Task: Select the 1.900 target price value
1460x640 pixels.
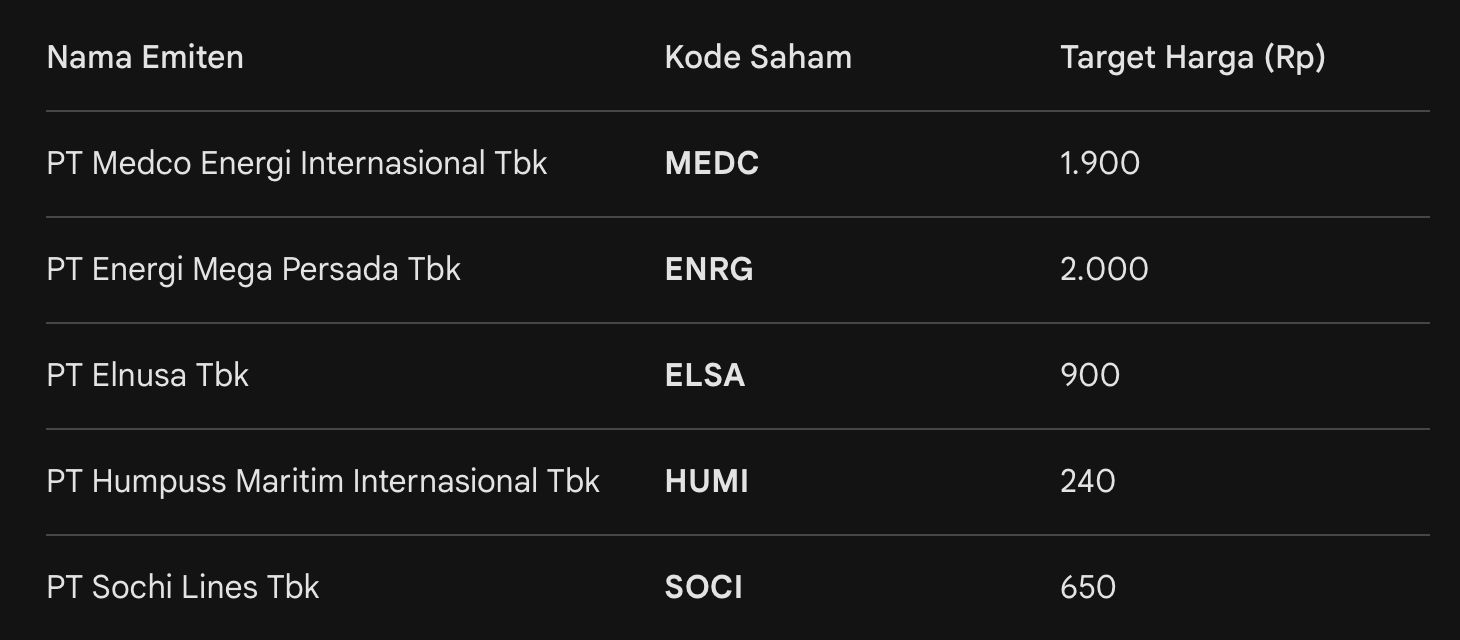Action: [1099, 164]
